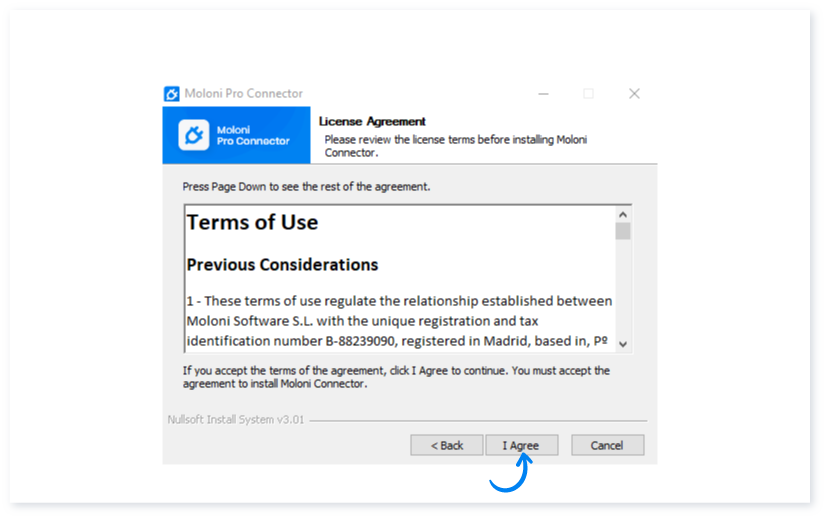The width and height of the screenshot is (824, 517).
Task: Click the I Agree button
Action: (x=521, y=445)
